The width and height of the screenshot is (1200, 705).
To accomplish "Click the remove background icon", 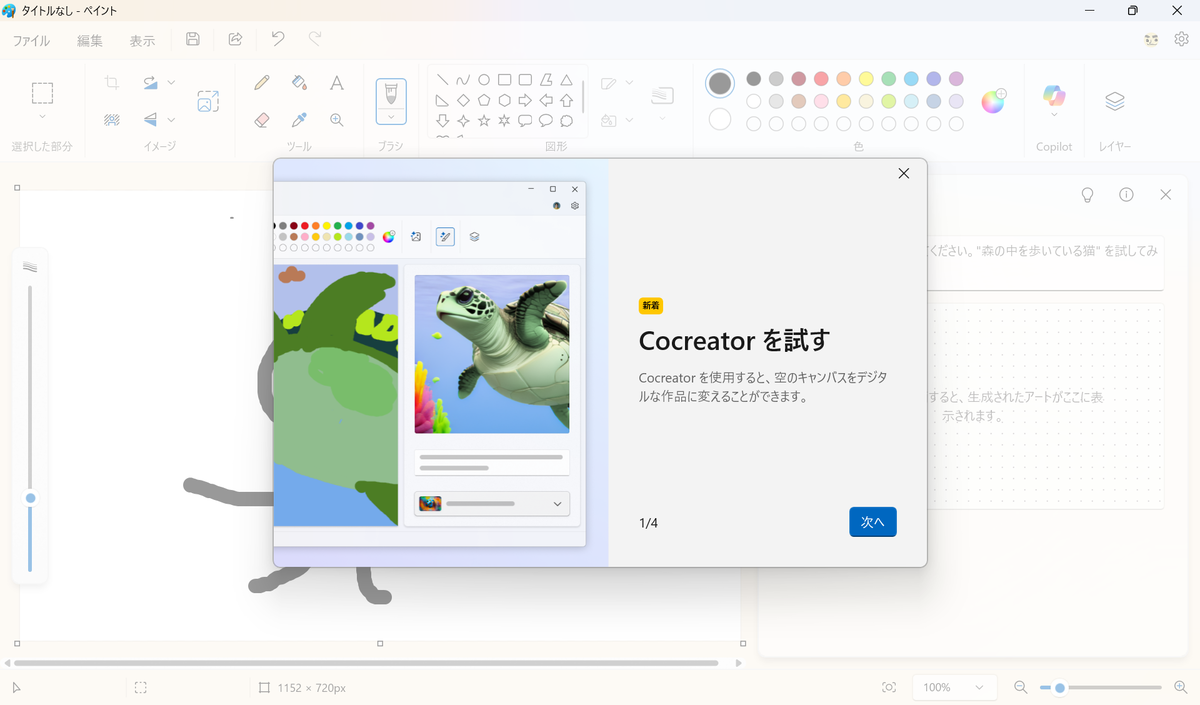I will [112, 119].
